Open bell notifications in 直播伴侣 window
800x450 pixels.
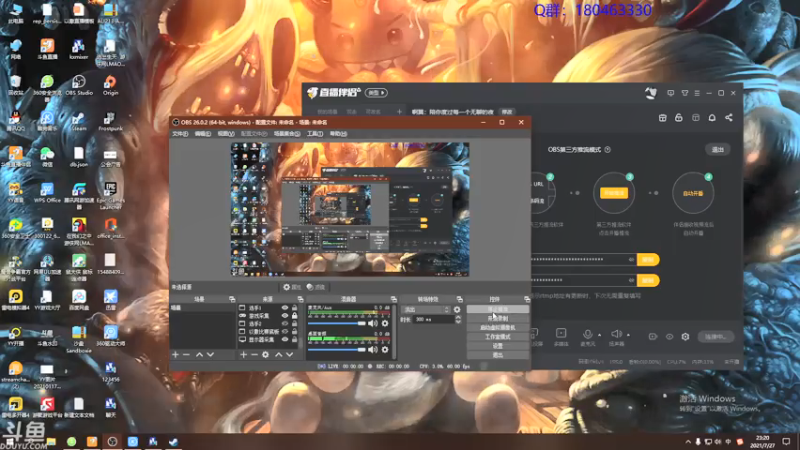(x=712, y=118)
